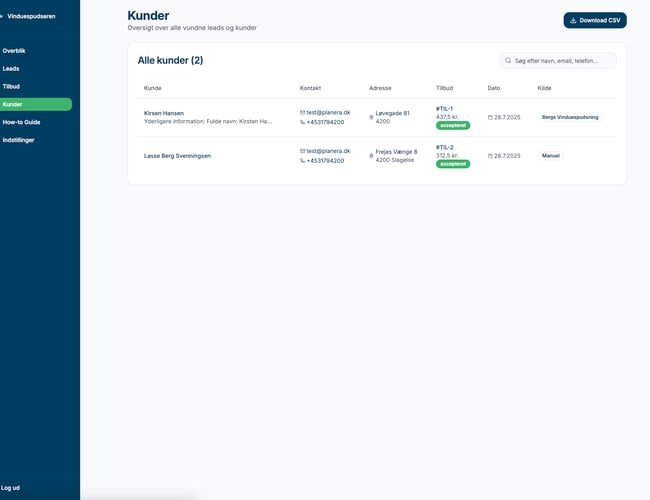Open Indstillinger settings page

[x=19, y=140]
